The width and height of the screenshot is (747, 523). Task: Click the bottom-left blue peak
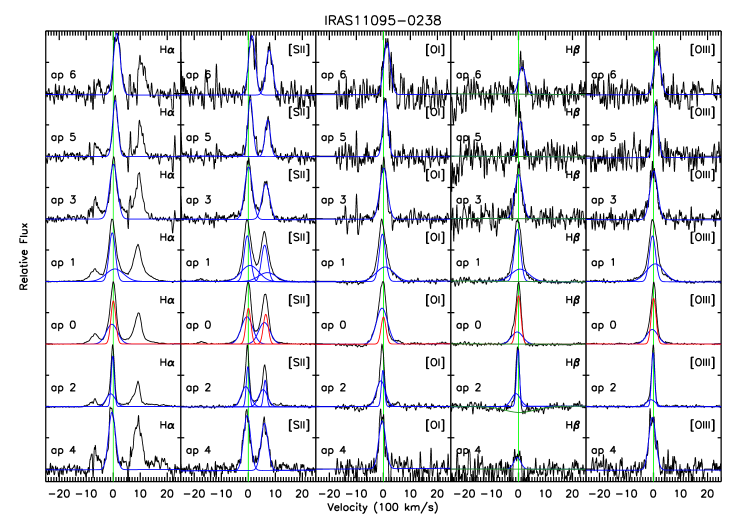pos(112,420)
